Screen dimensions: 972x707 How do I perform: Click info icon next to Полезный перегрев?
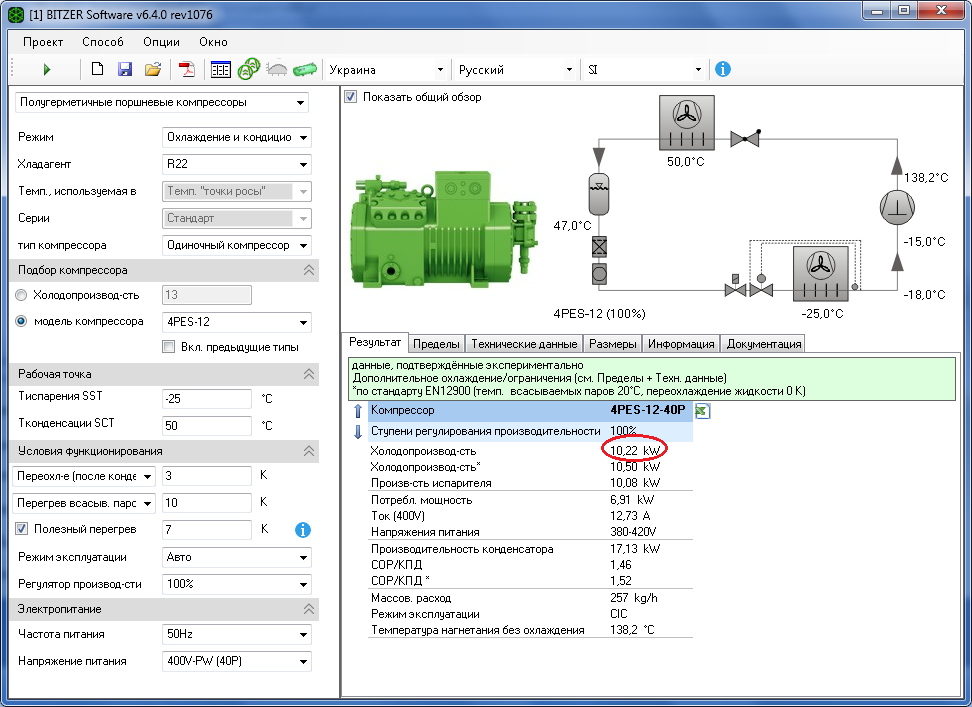click(303, 530)
